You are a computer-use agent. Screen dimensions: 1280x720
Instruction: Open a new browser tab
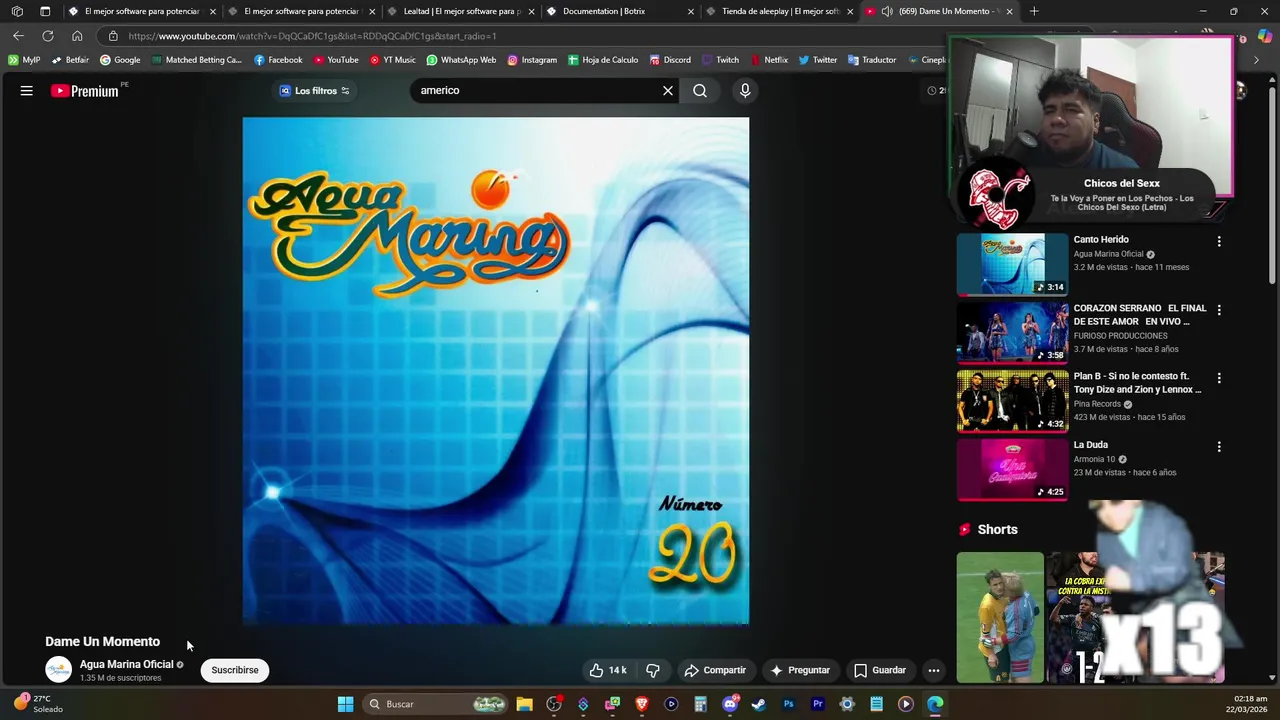pos(1034,11)
